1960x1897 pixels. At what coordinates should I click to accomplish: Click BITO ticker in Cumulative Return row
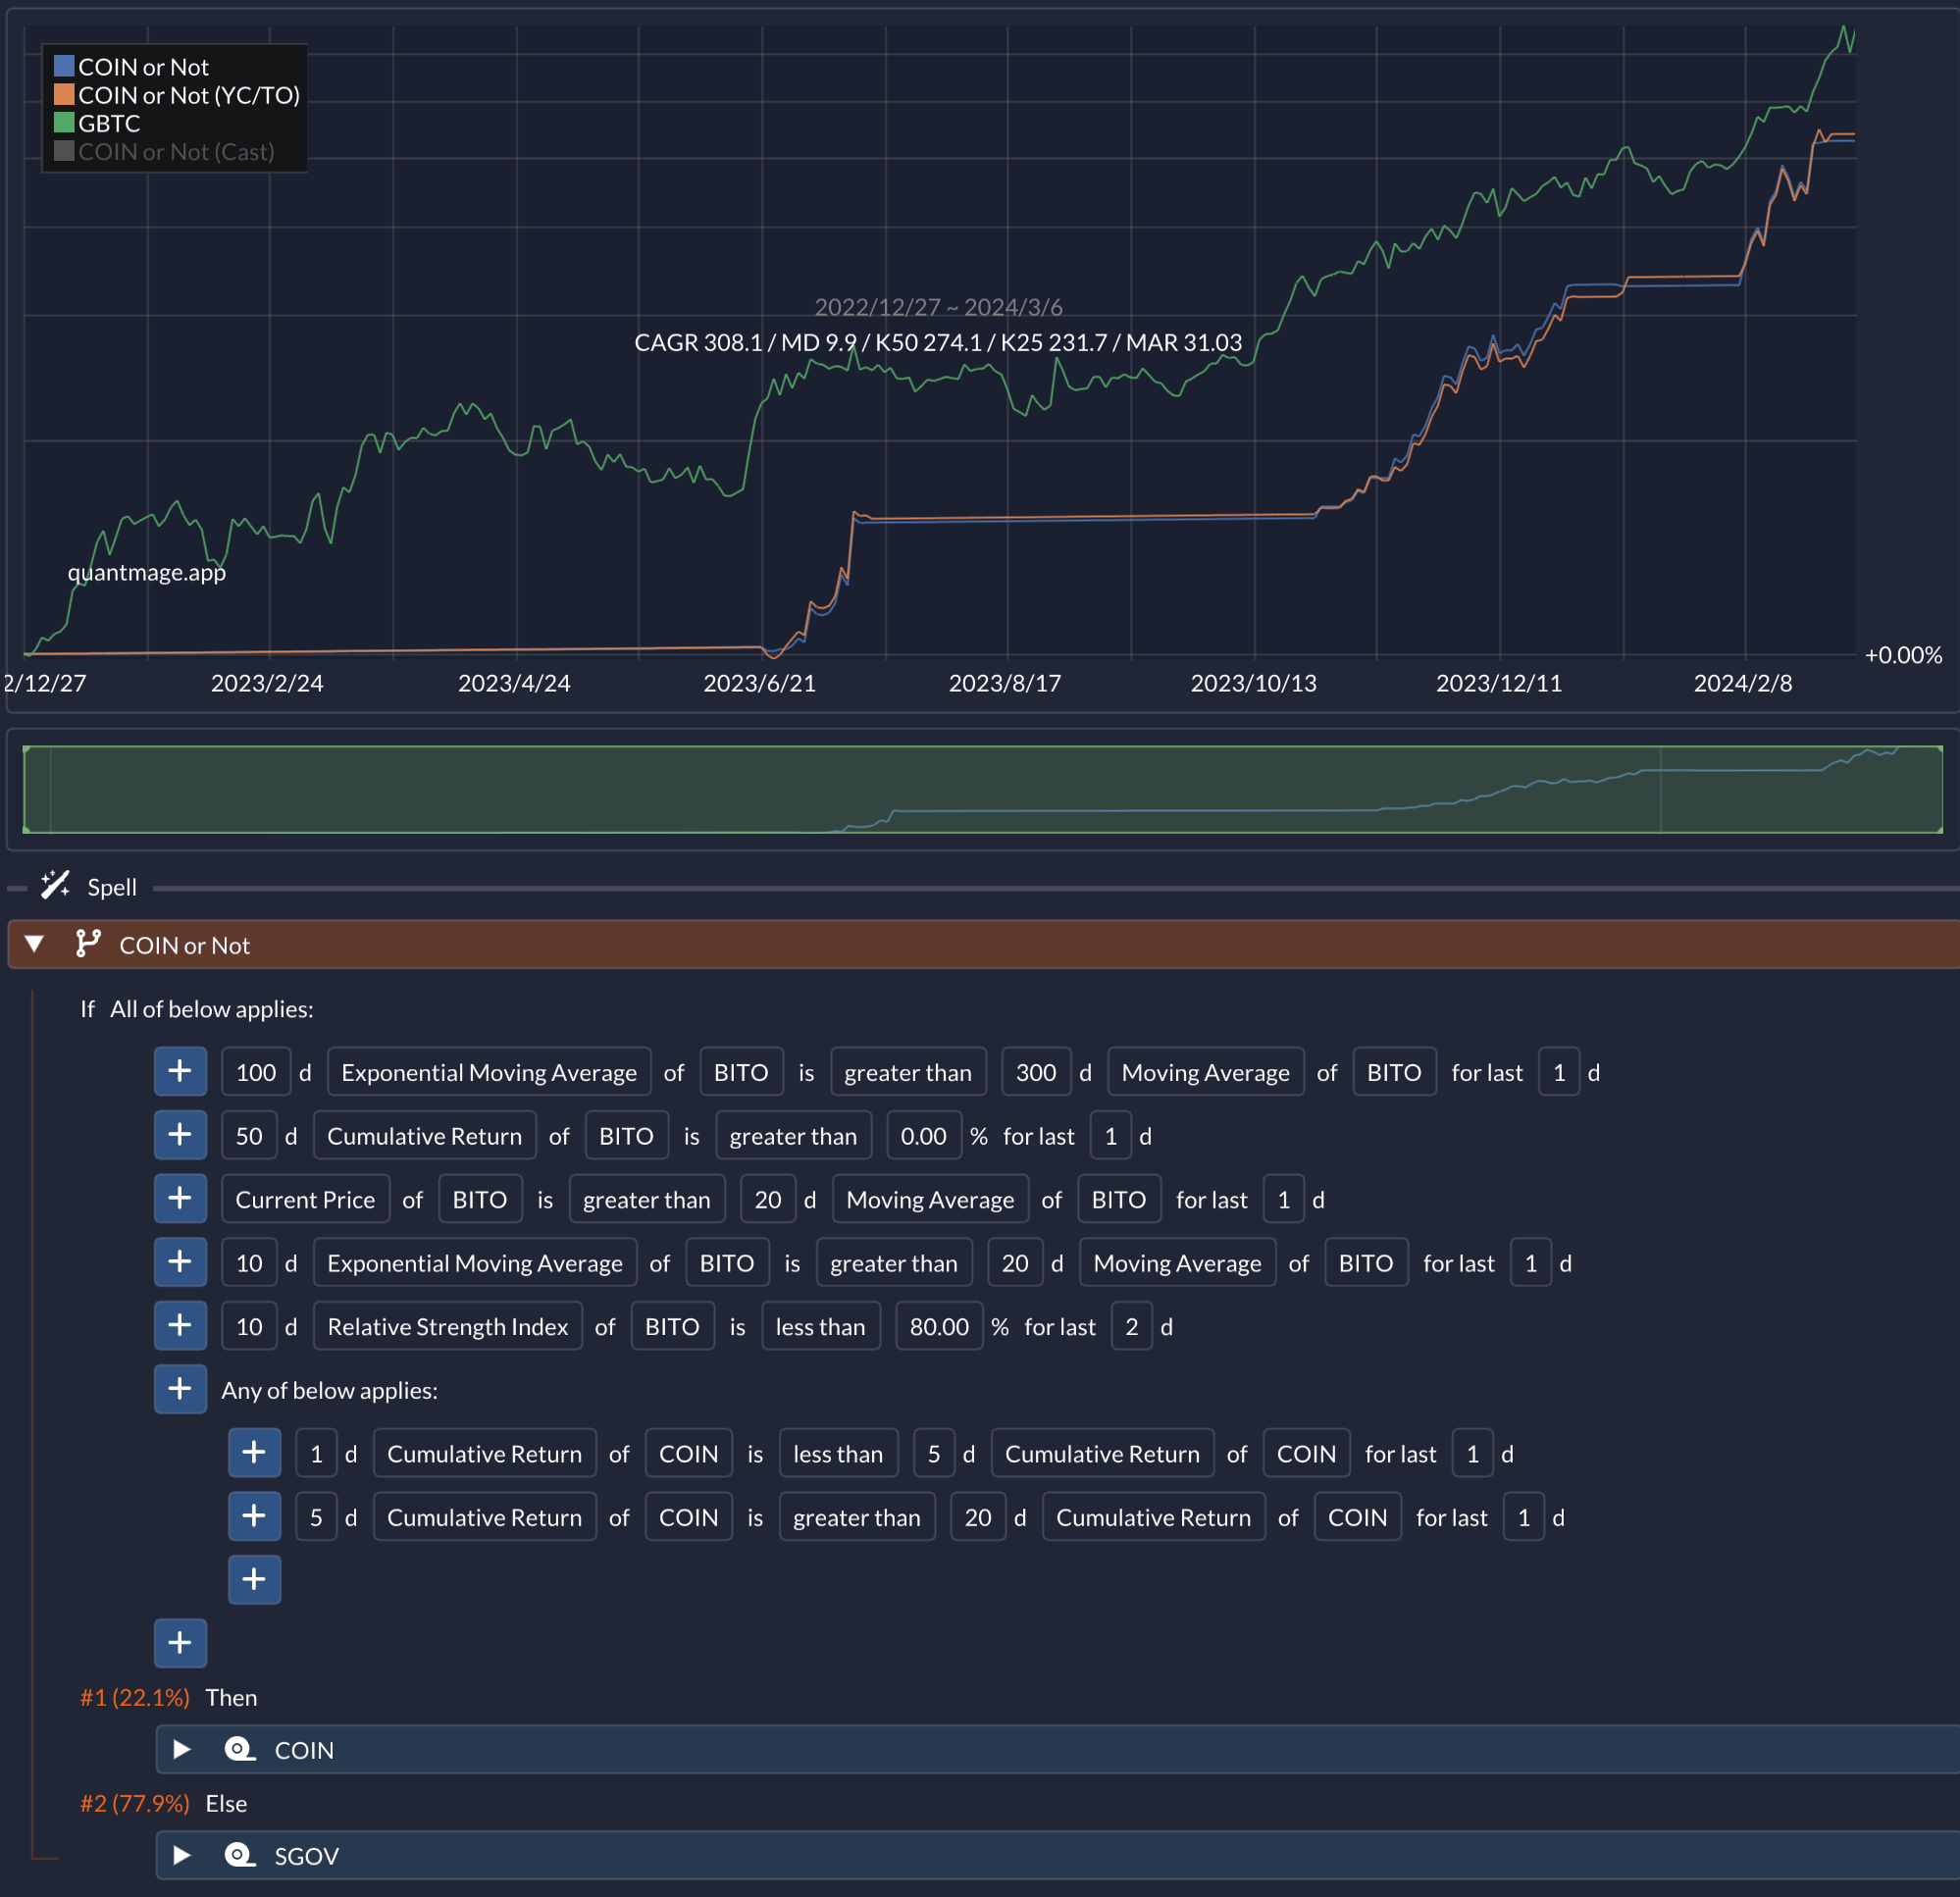click(x=625, y=1136)
